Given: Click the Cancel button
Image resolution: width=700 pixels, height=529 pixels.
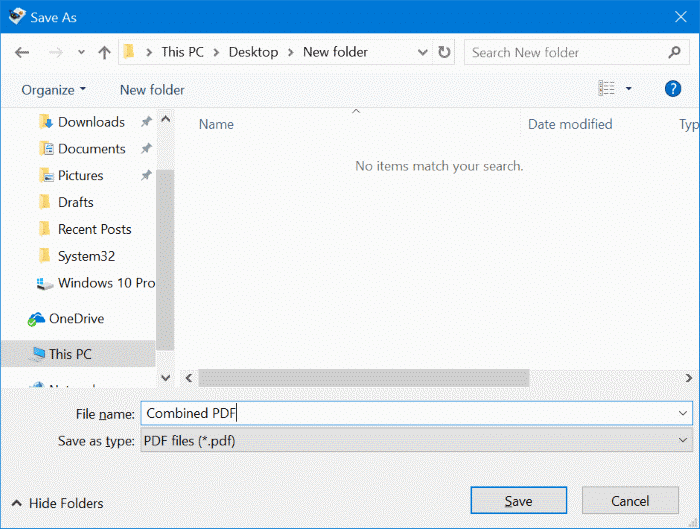Looking at the screenshot, I should 630,500.
